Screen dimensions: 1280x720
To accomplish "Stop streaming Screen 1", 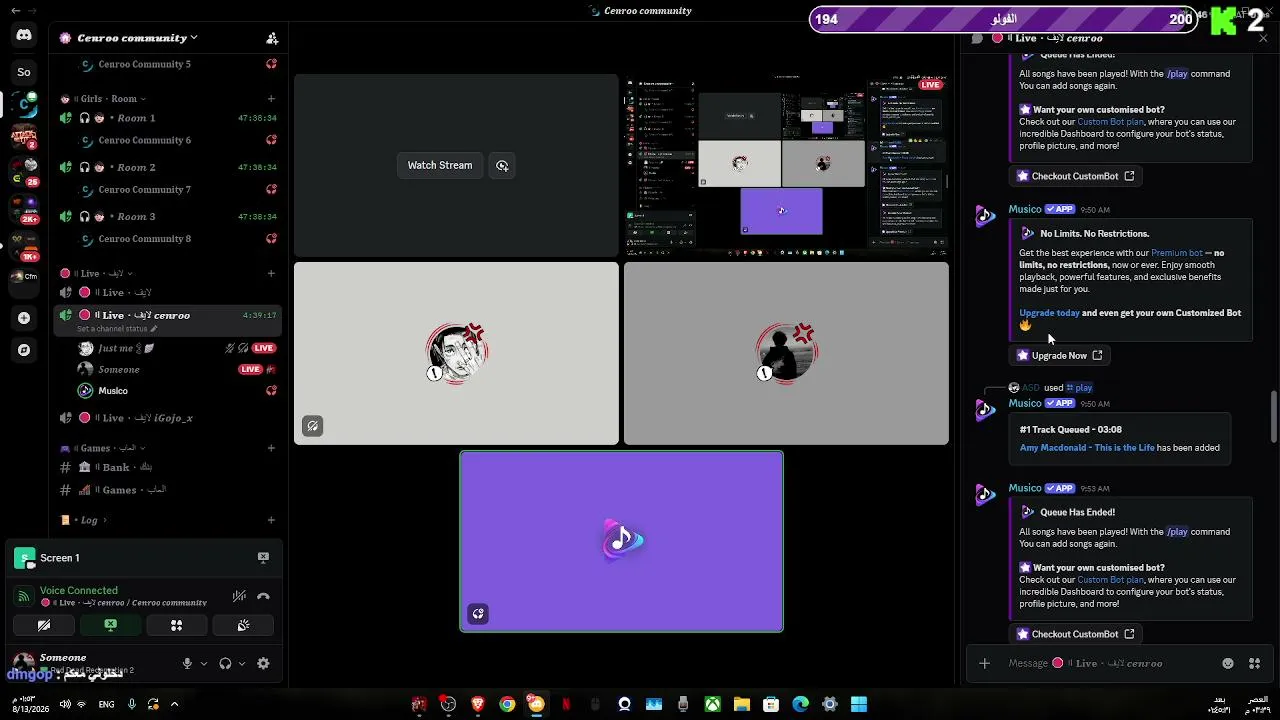I will click(x=263, y=558).
